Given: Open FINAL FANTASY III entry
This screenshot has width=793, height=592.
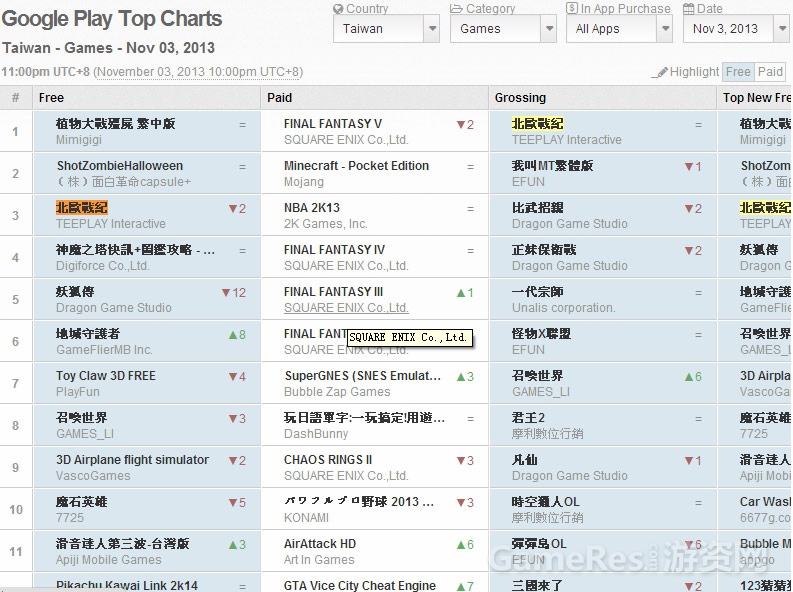Looking at the screenshot, I should 333,292.
